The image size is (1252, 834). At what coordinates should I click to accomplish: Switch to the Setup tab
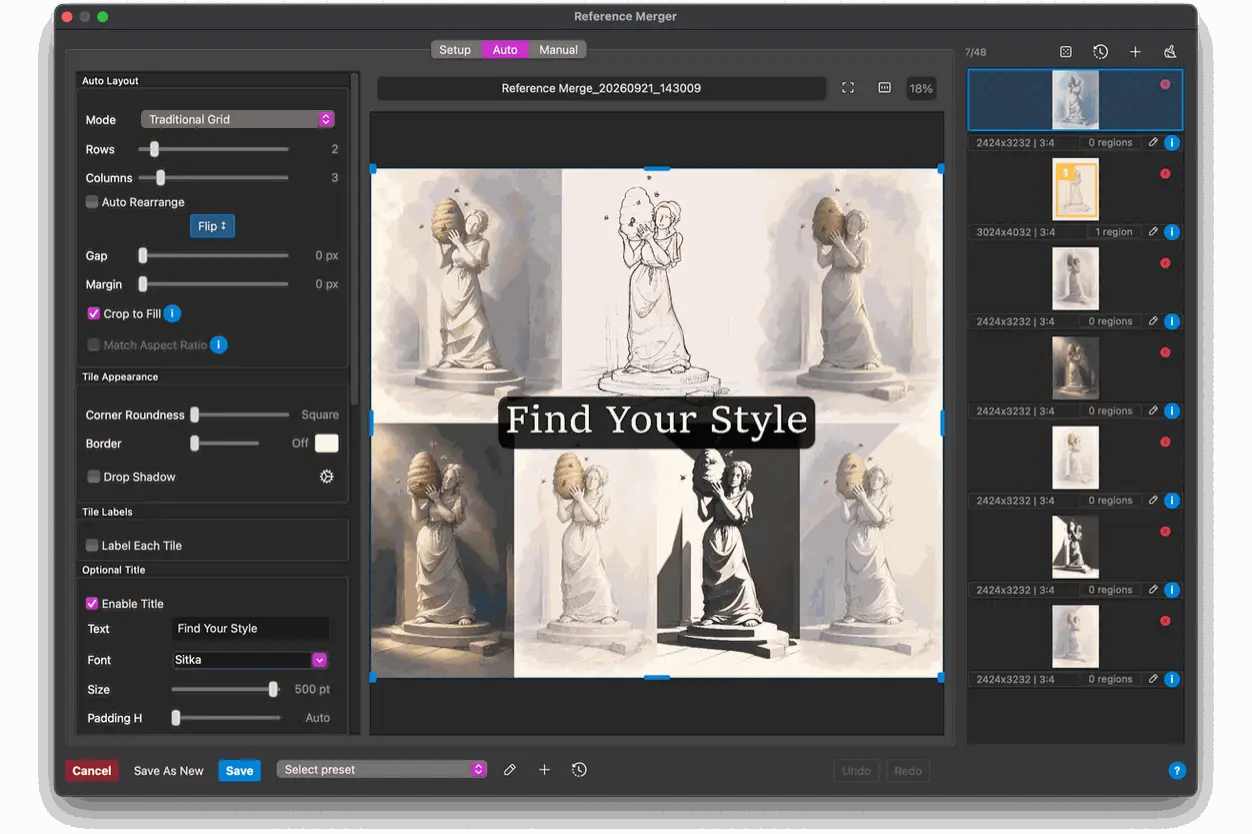click(455, 50)
